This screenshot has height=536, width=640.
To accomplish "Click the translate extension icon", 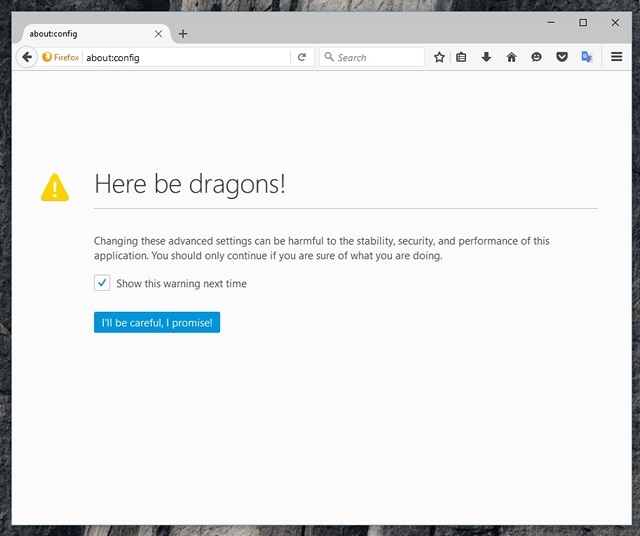I will click(587, 57).
